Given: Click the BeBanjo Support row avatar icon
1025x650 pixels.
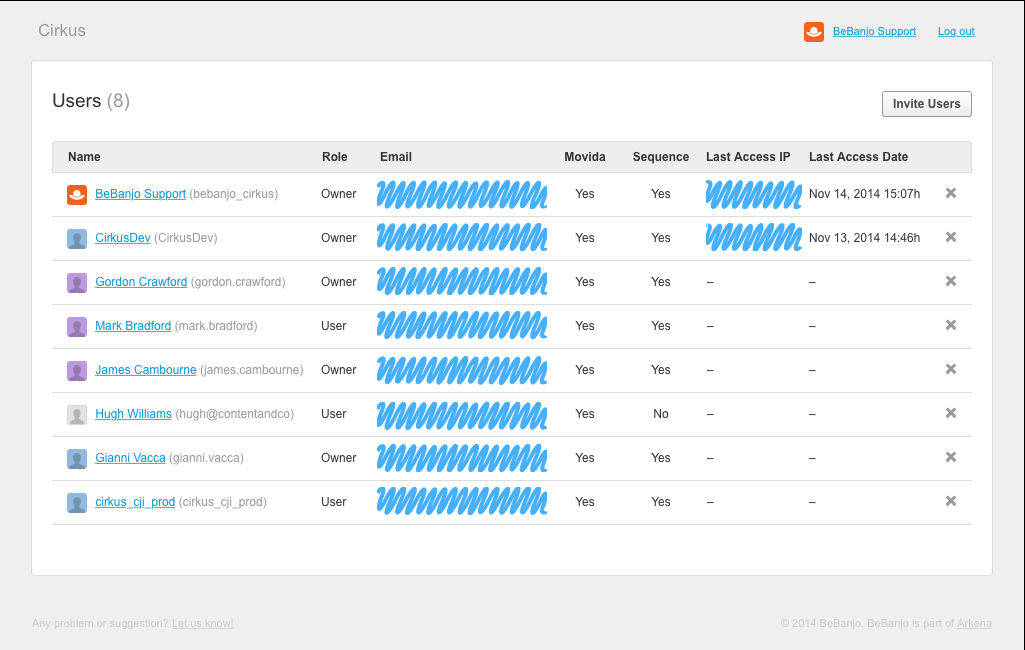Looking at the screenshot, I should pos(77,195).
